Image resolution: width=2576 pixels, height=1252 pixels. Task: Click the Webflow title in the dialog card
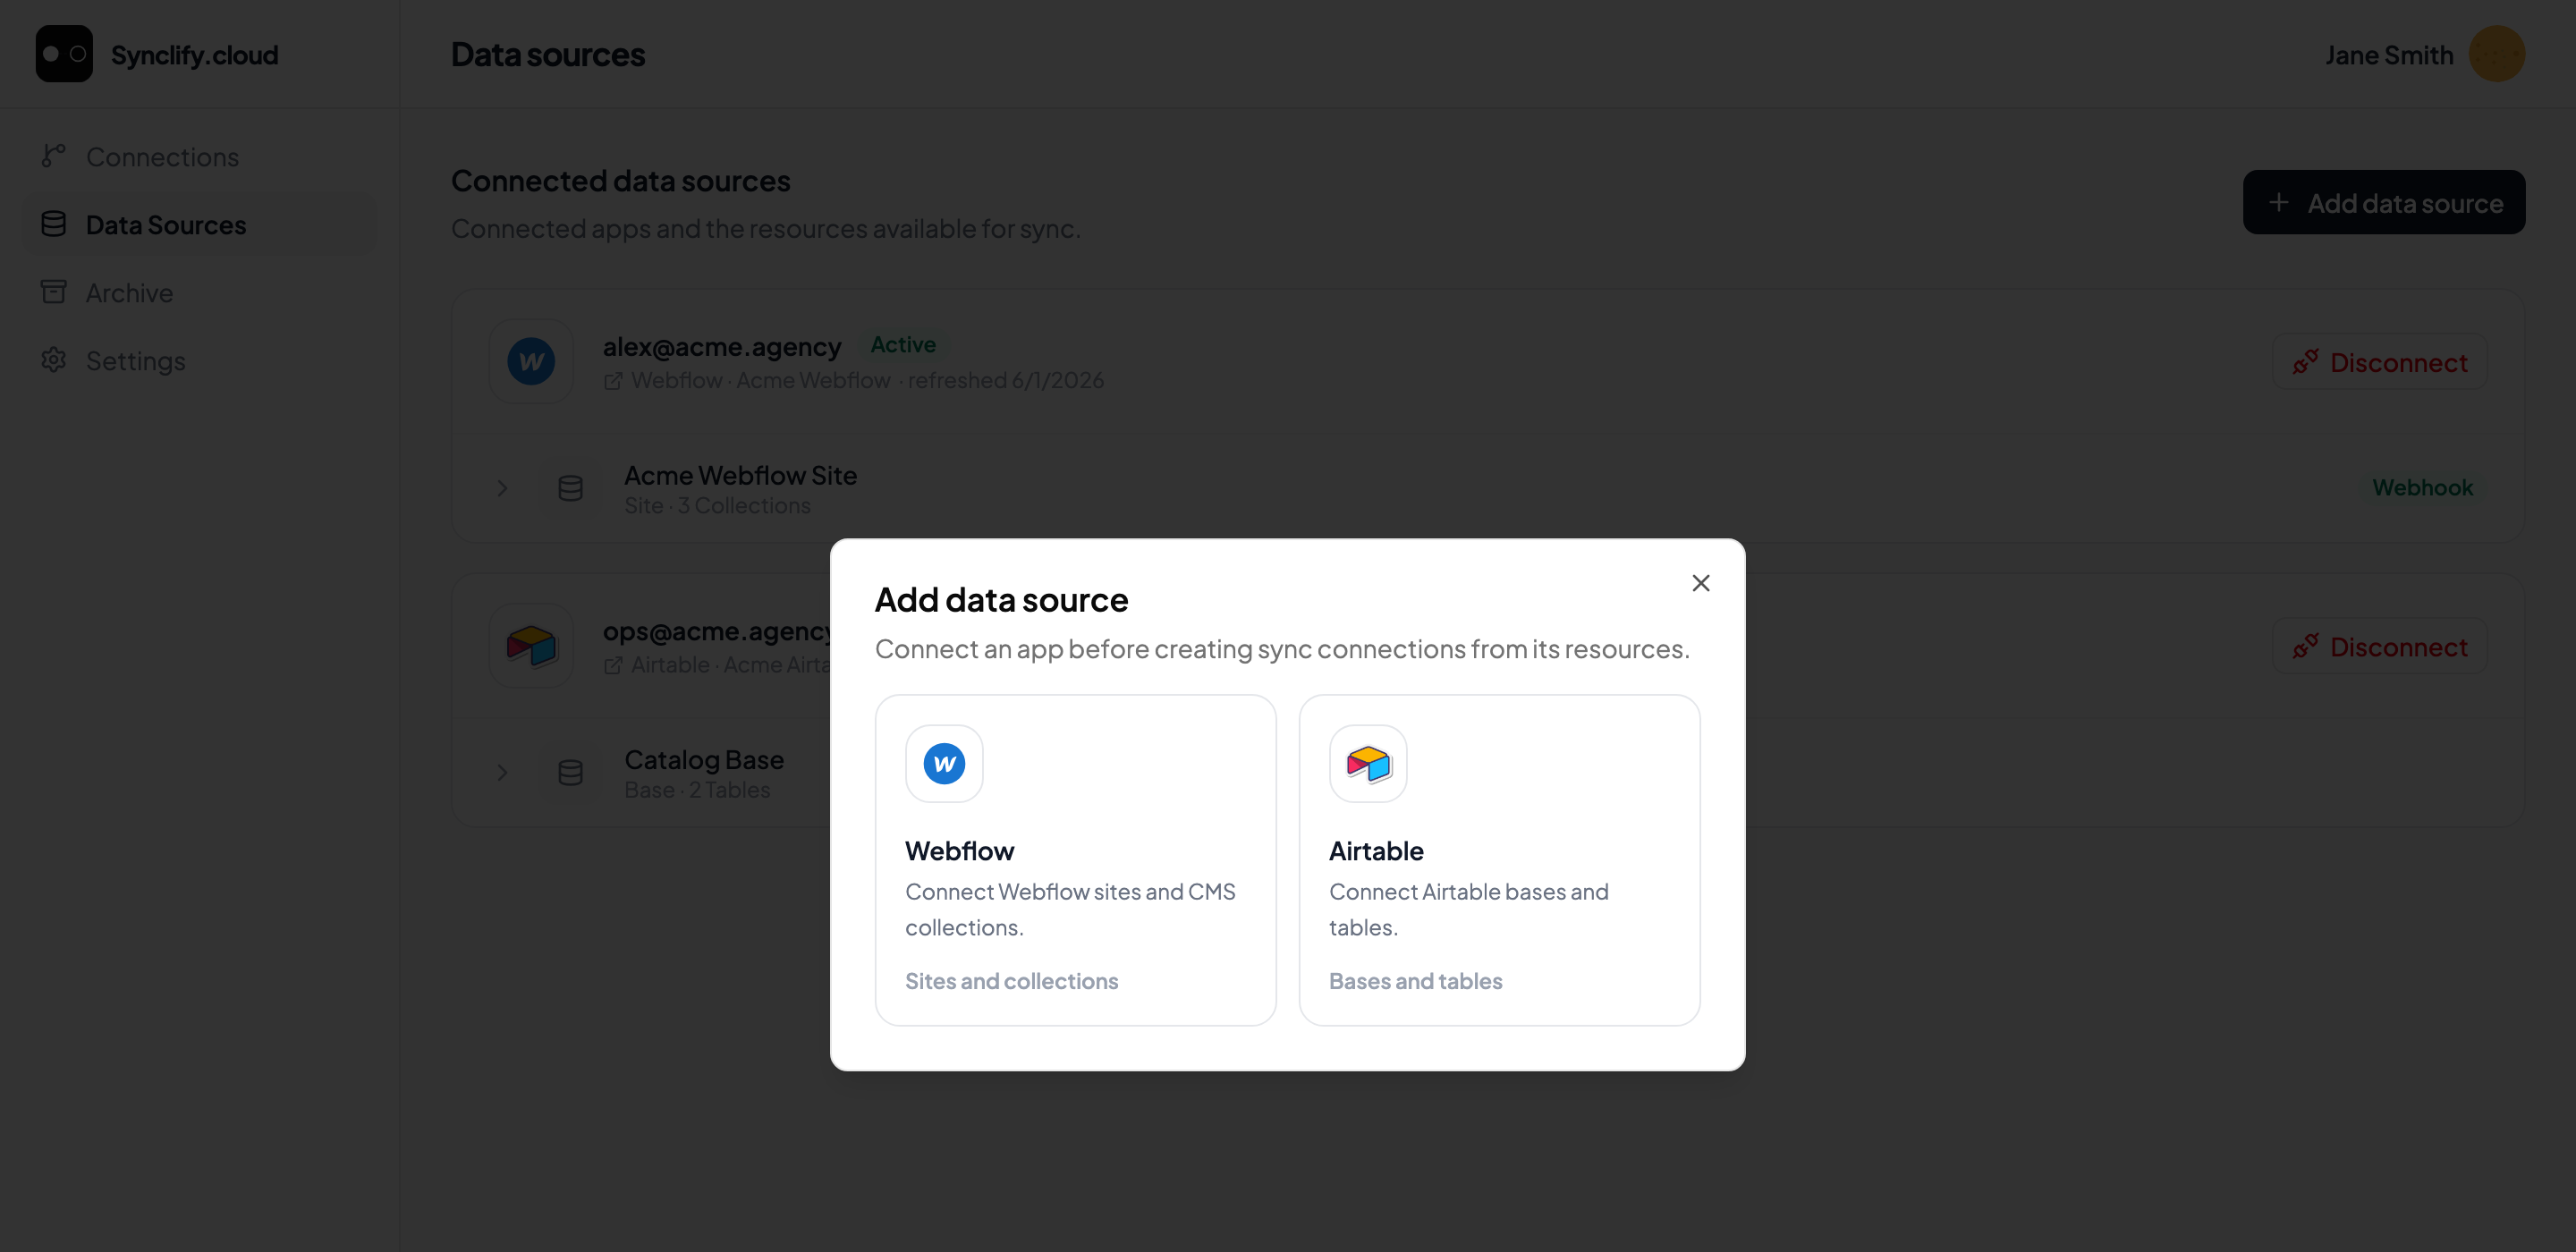tap(959, 851)
